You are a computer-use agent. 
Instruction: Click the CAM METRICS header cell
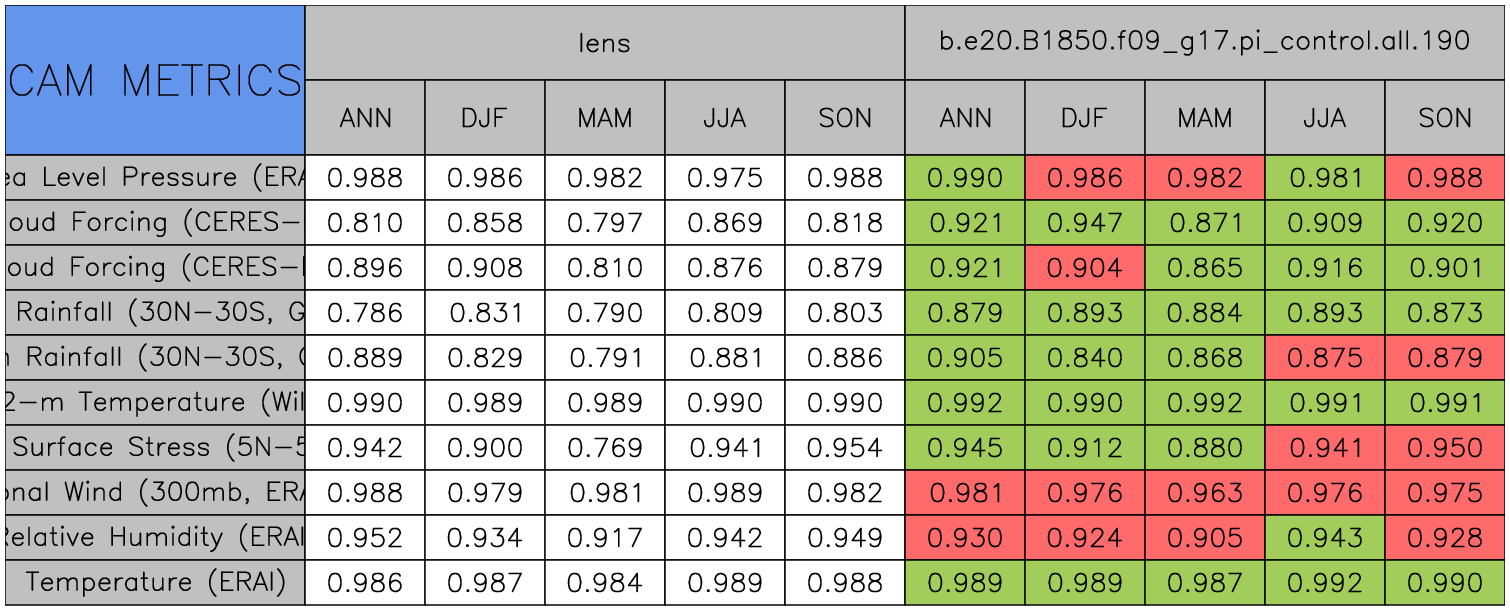[155, 80]
